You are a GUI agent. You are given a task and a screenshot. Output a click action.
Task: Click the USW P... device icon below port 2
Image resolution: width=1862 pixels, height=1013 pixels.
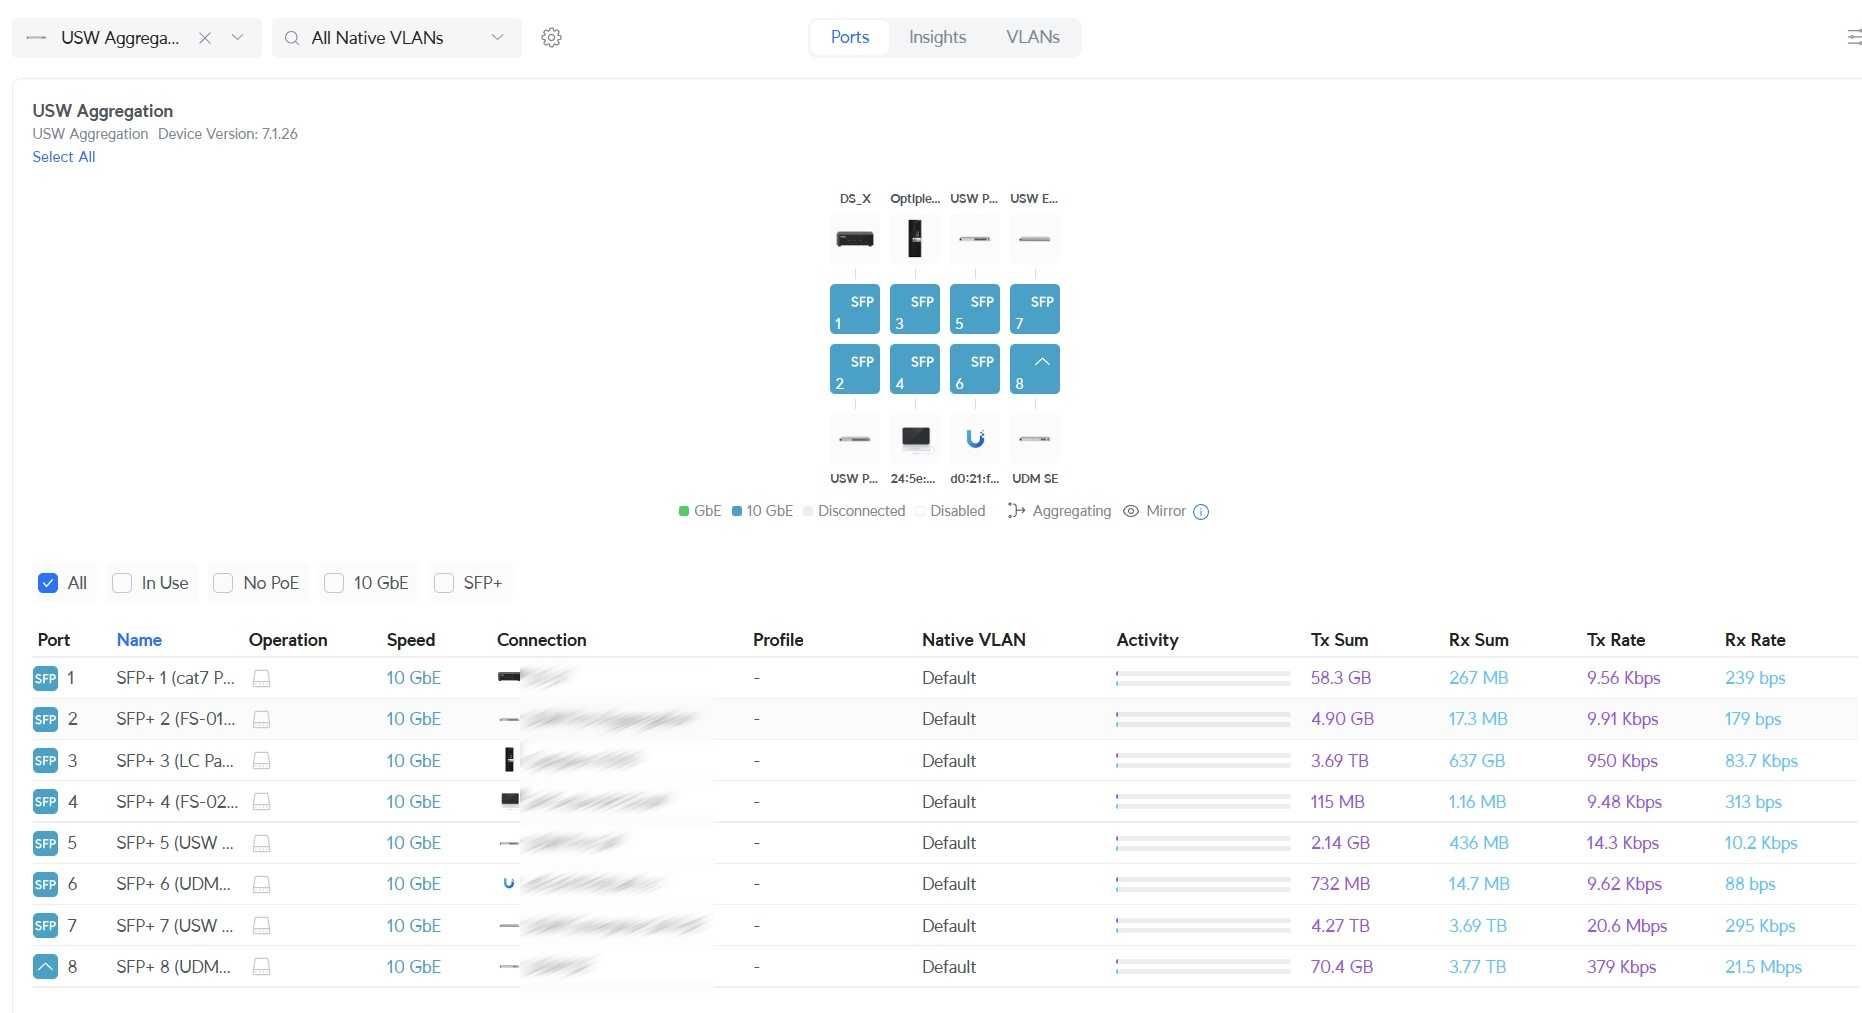click(854, 439)
